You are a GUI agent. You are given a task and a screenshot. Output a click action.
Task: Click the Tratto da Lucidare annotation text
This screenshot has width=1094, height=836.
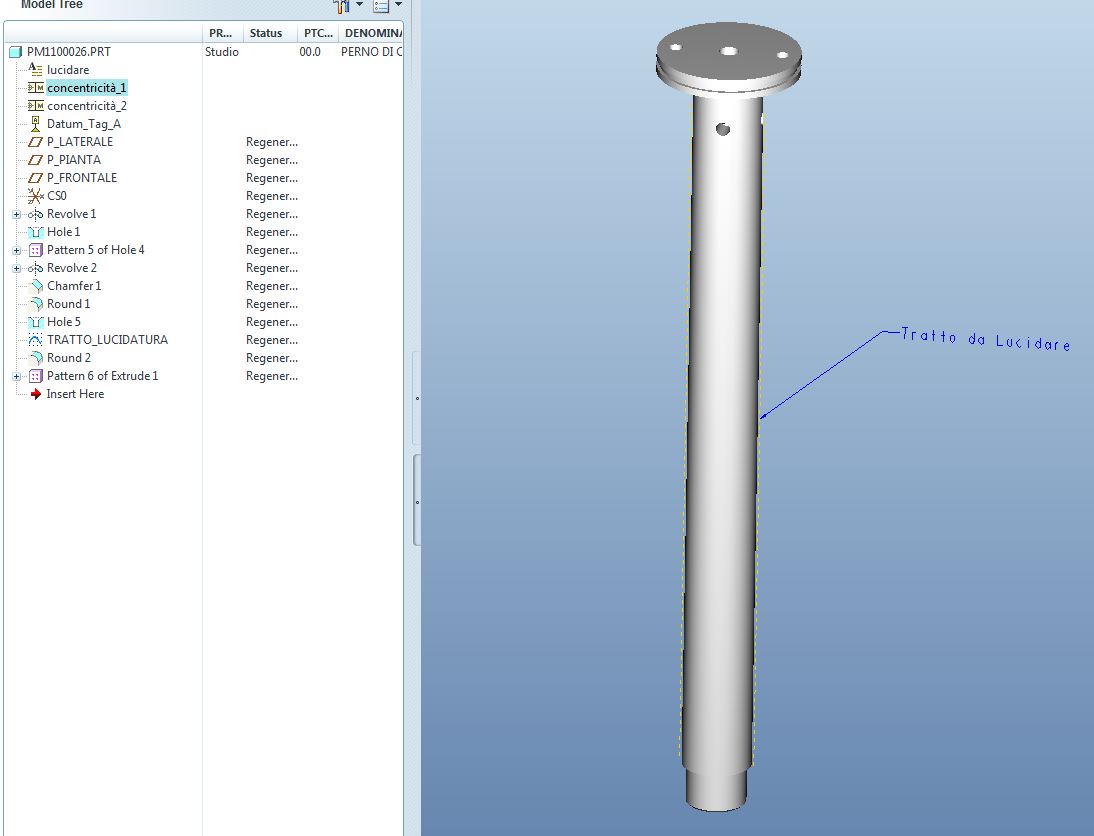985,339
